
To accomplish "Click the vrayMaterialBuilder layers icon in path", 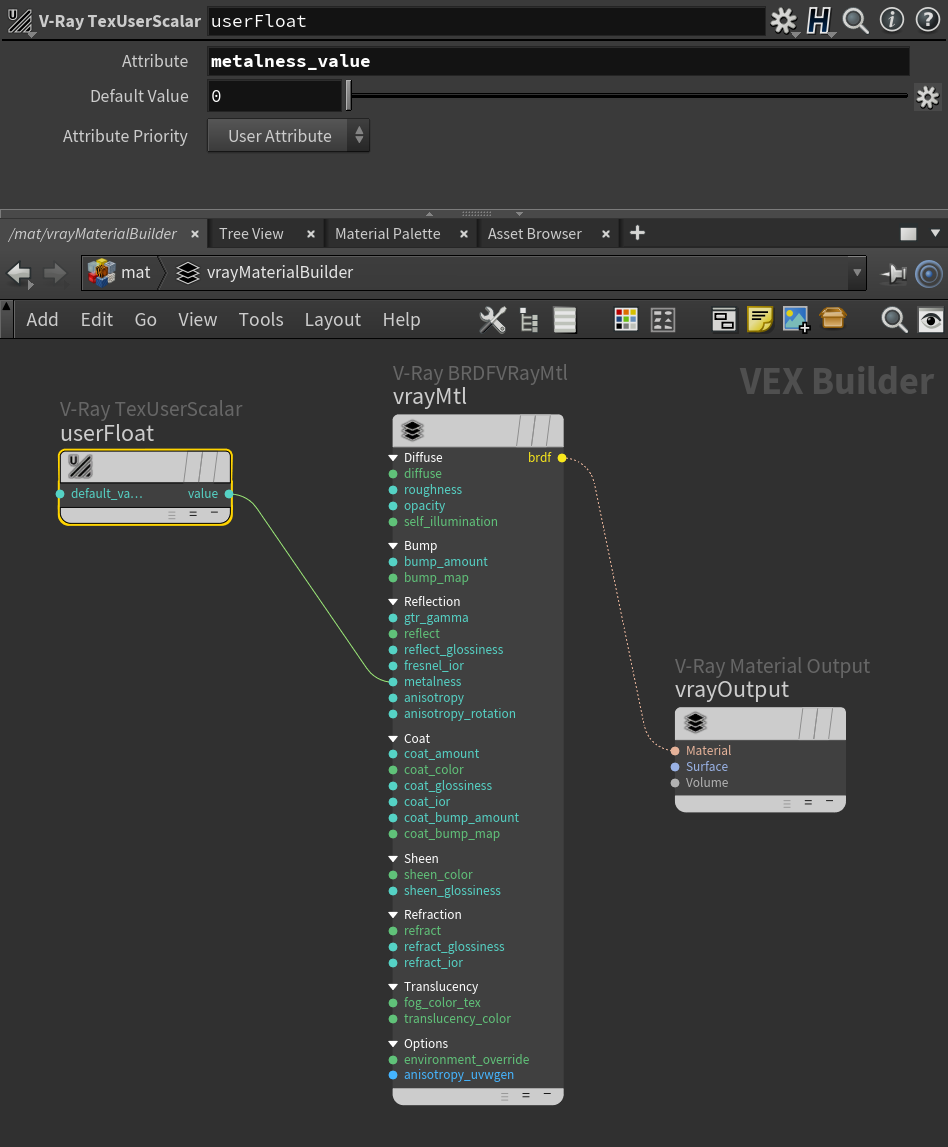I will coord(188,273).
